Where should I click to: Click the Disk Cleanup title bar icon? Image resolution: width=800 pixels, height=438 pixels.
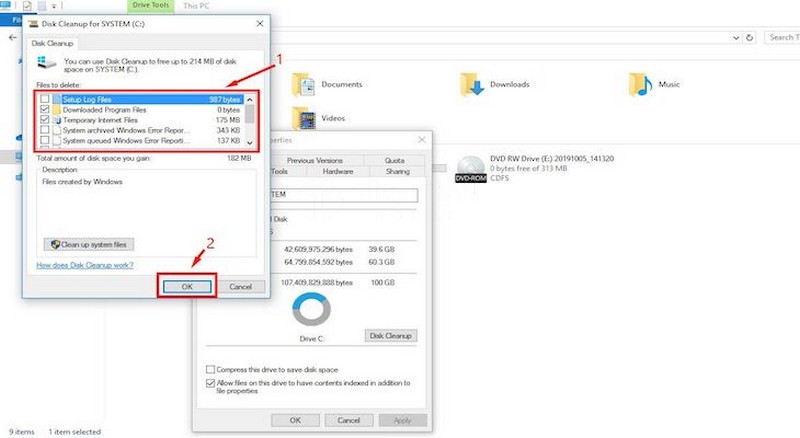pyautogui.click(x=33, y=23)
